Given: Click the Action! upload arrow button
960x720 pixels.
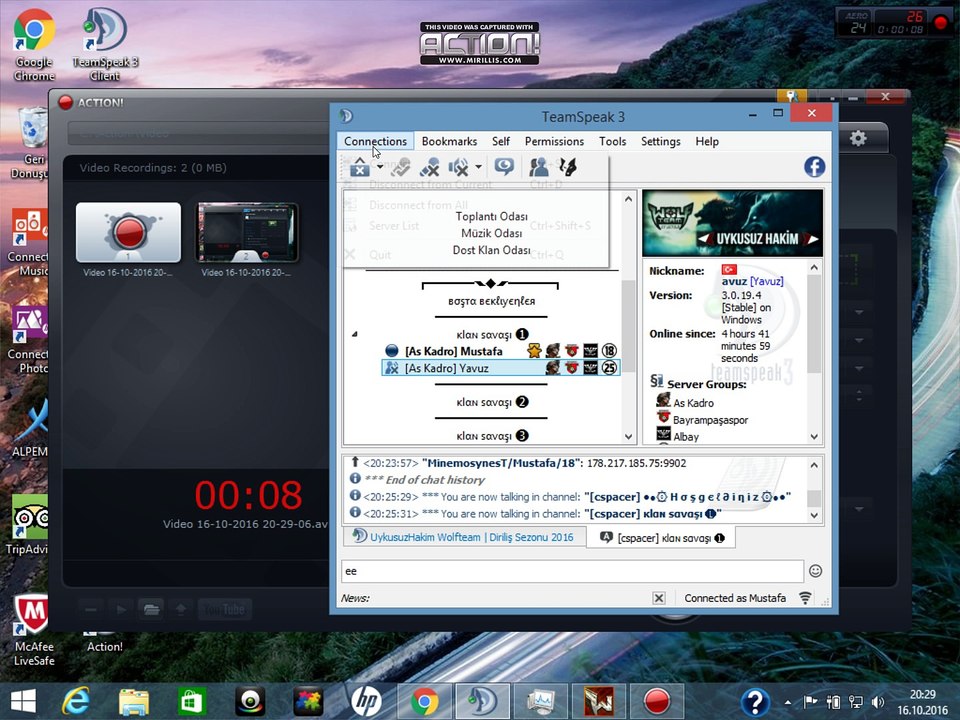Looking at the screenshot, I should 181,609.
